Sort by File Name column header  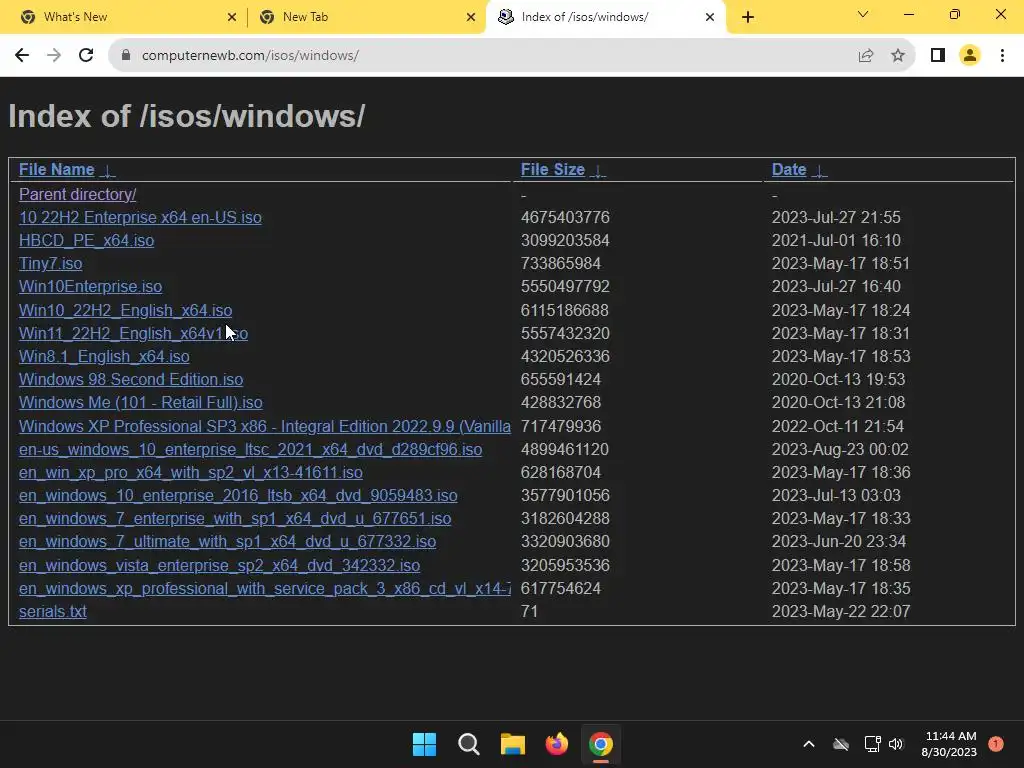pyautogui.click(x=57, y=170)
